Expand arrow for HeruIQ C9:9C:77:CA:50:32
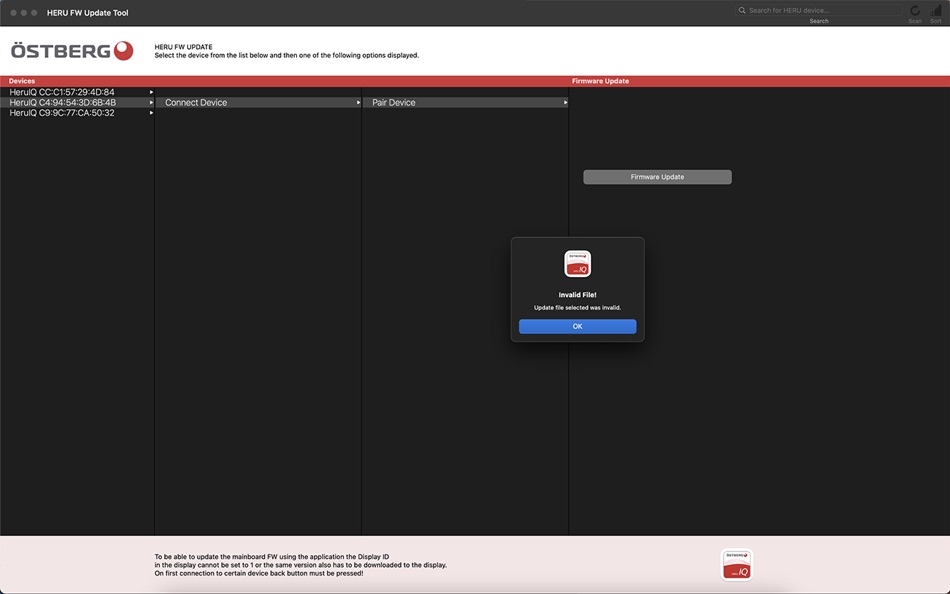This screenshot has height=594, width=950. (x=151, y=113)
